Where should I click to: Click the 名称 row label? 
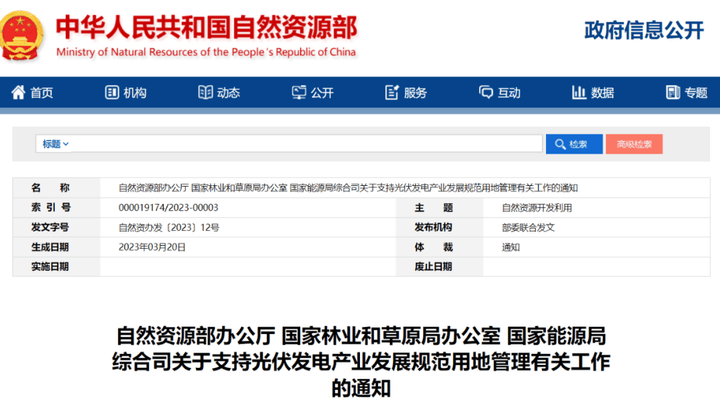pos(51,188)
